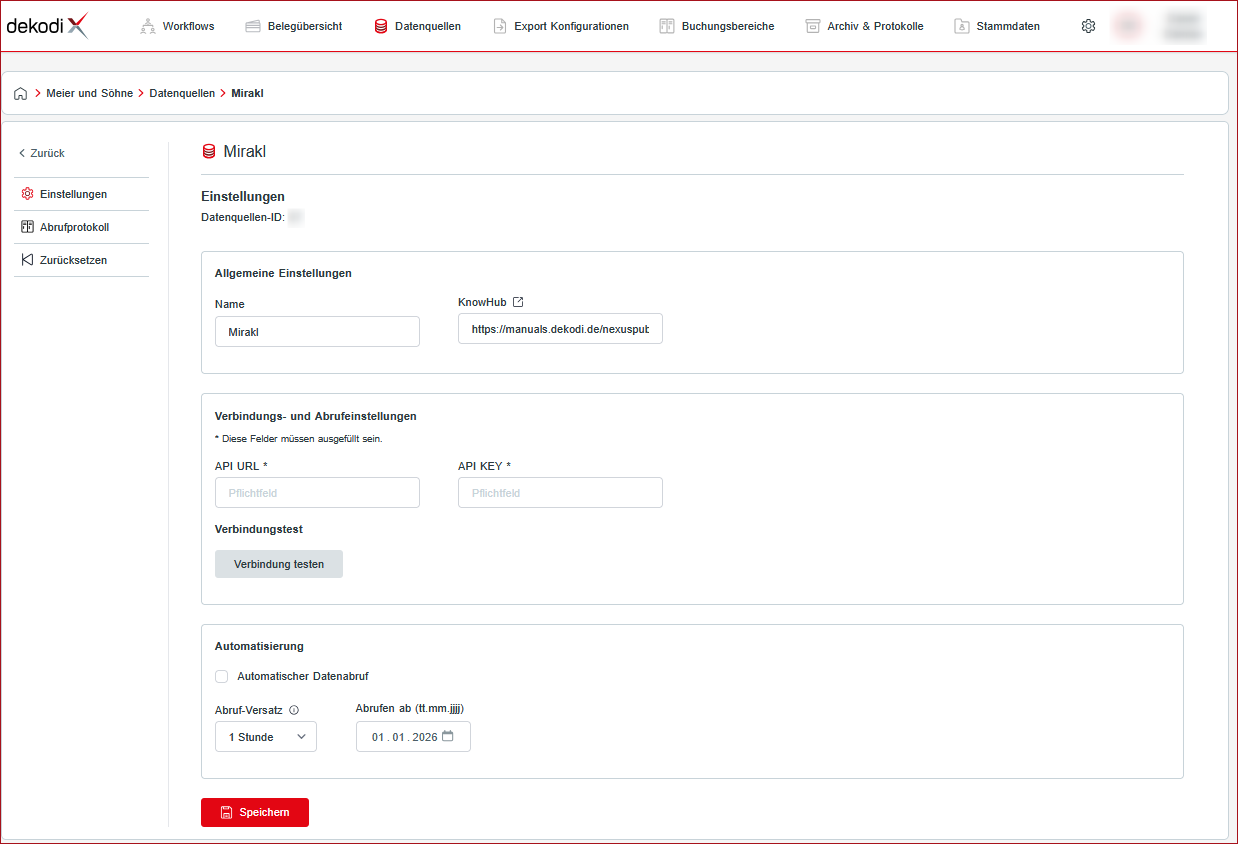Click the Einstellungen sidebar gear icon

point(27,194)
